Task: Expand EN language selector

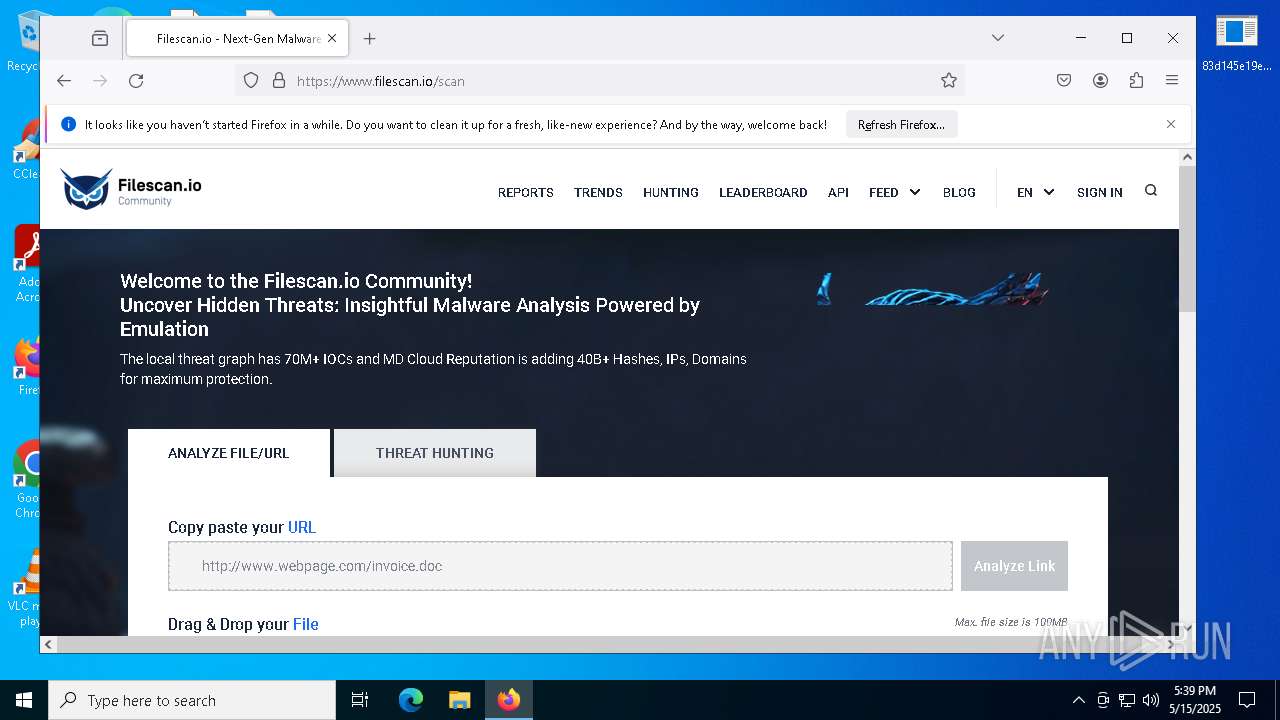Action: (1036, 192)
